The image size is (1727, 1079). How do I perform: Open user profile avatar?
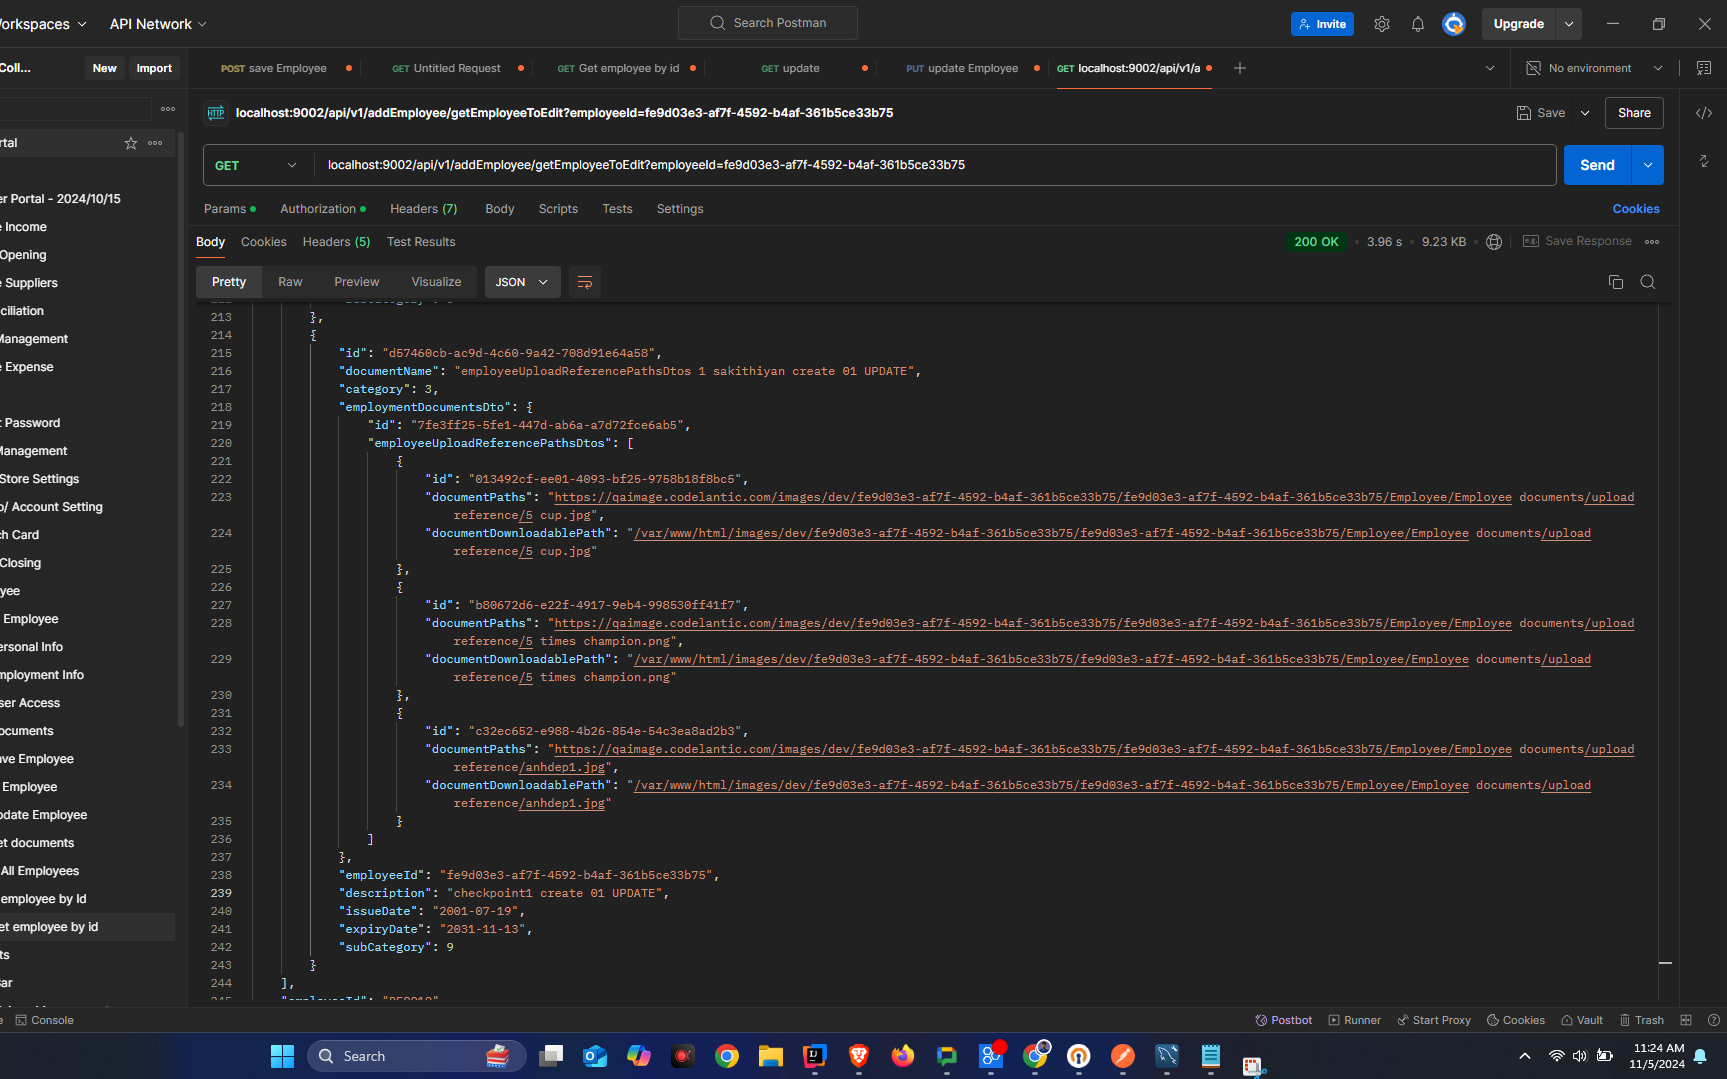tap(1454, 24)
